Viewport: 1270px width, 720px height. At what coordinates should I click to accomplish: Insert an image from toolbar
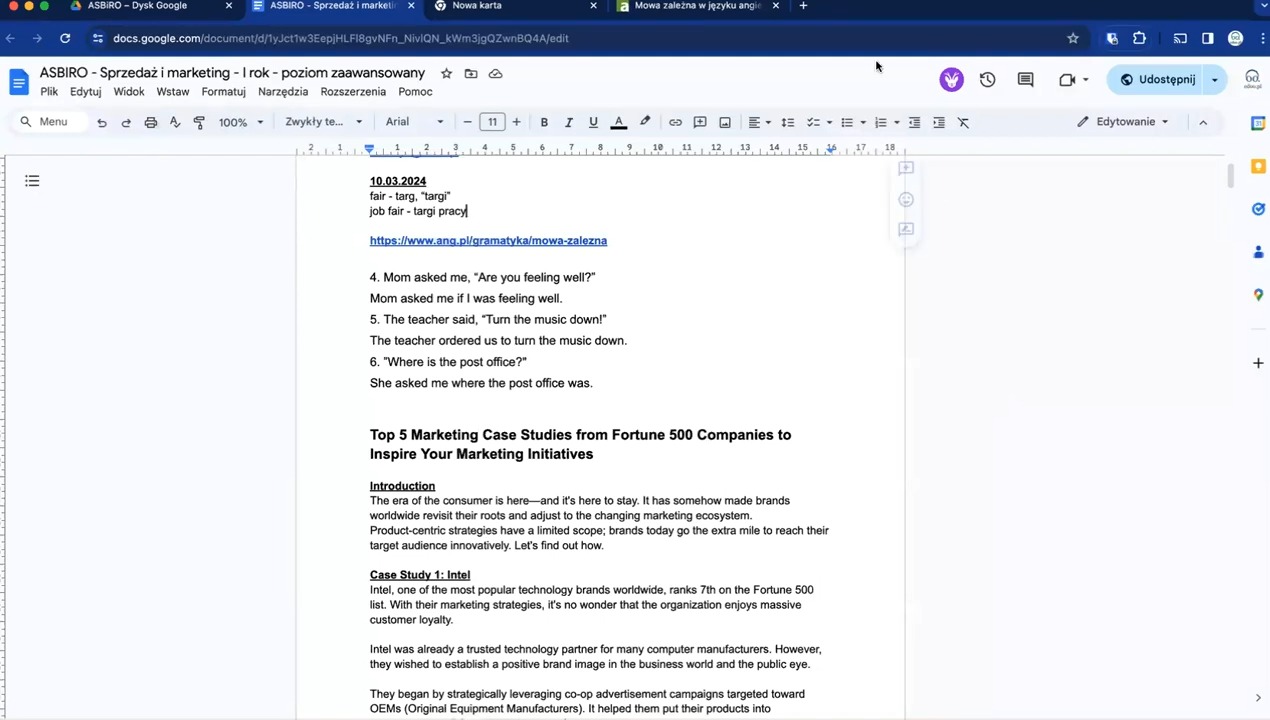tap(725, 122)
